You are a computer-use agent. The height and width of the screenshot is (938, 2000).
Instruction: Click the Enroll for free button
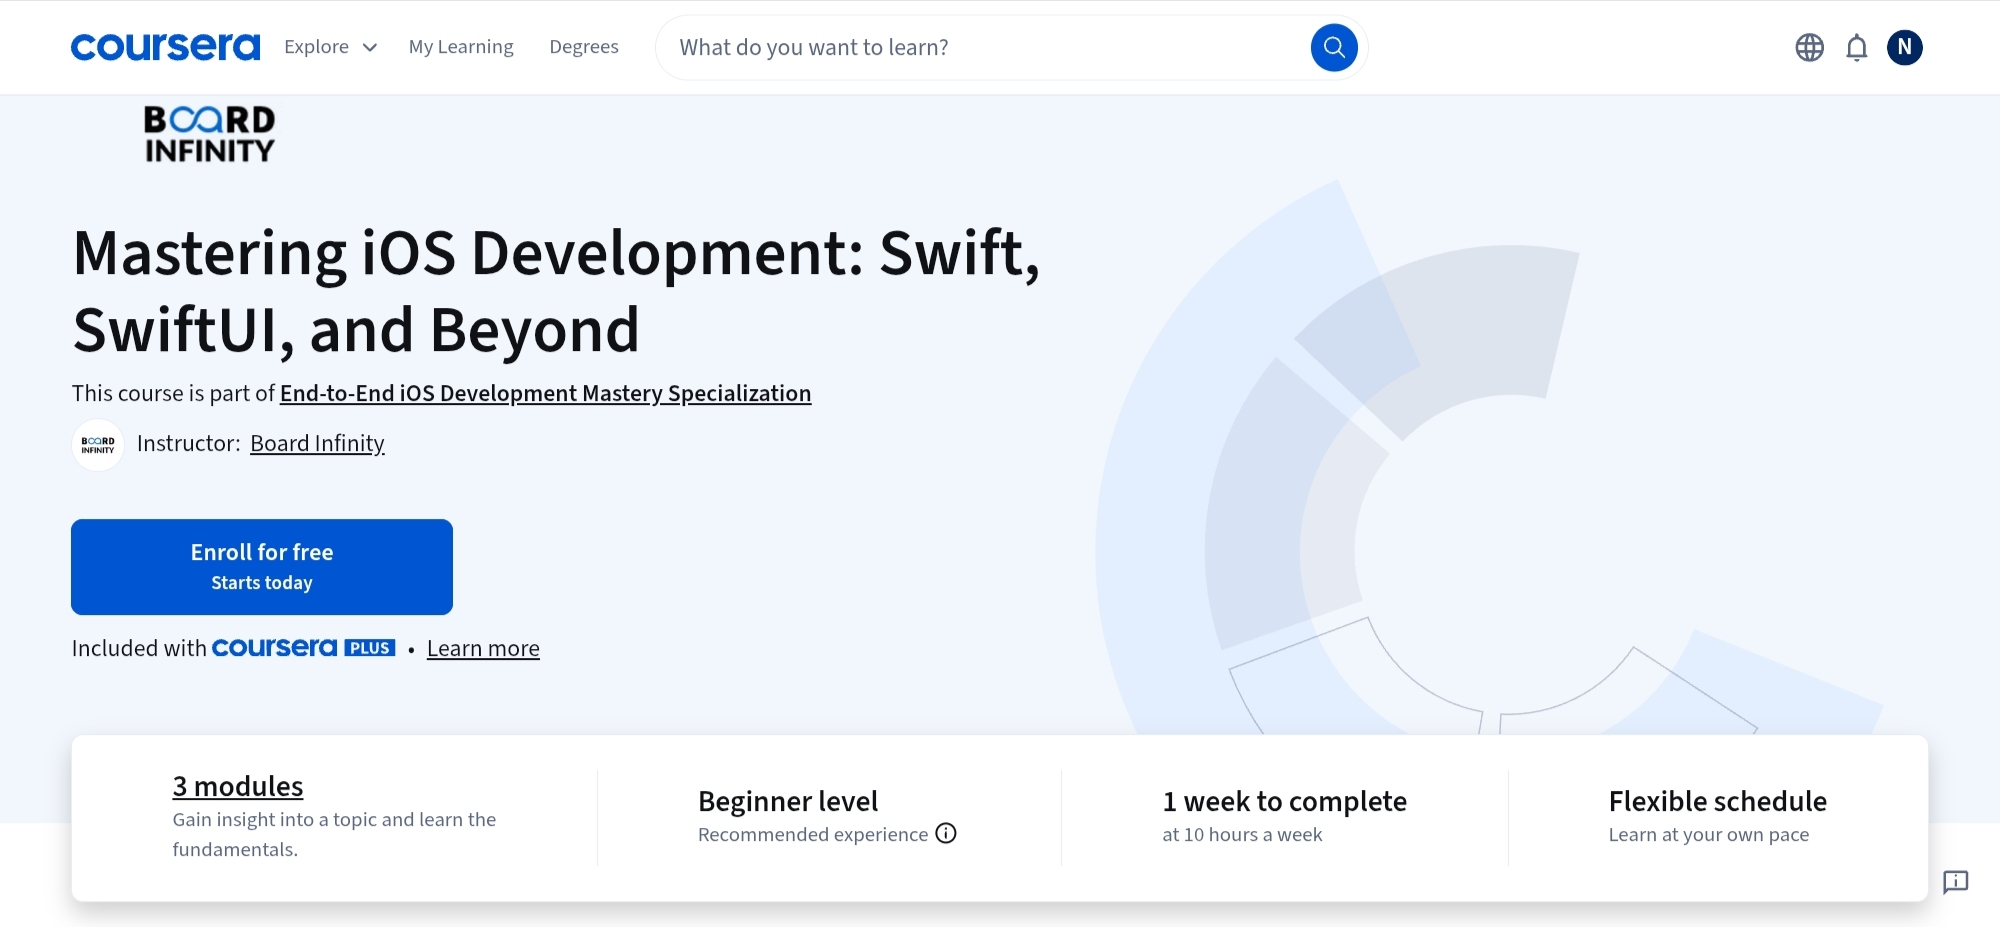pos(262,566)
